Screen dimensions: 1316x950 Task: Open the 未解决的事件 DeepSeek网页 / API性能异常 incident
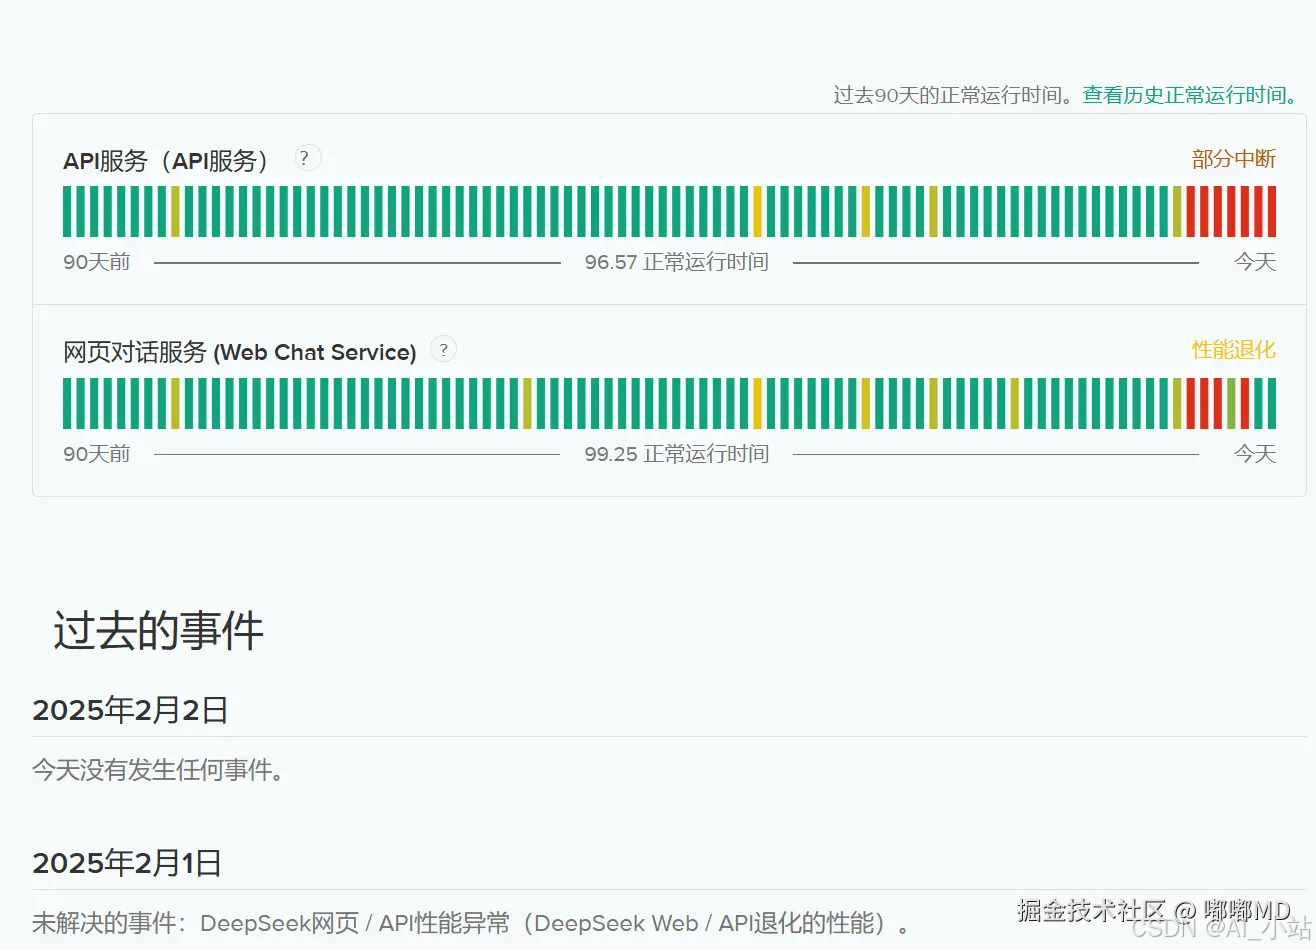coord(471,923)
